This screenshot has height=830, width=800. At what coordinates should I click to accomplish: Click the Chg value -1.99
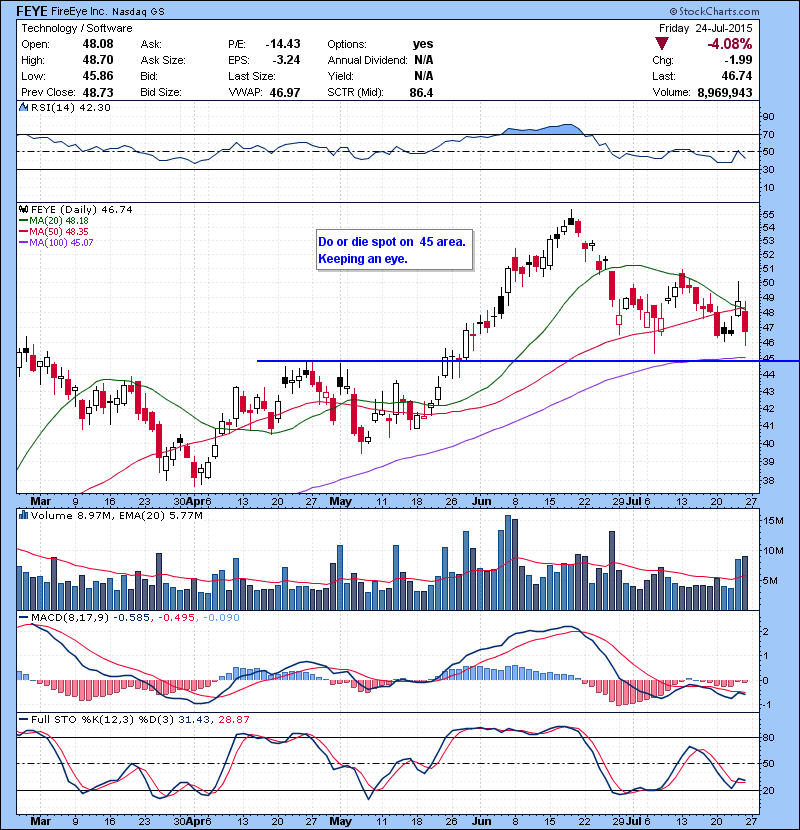point(739,60)
